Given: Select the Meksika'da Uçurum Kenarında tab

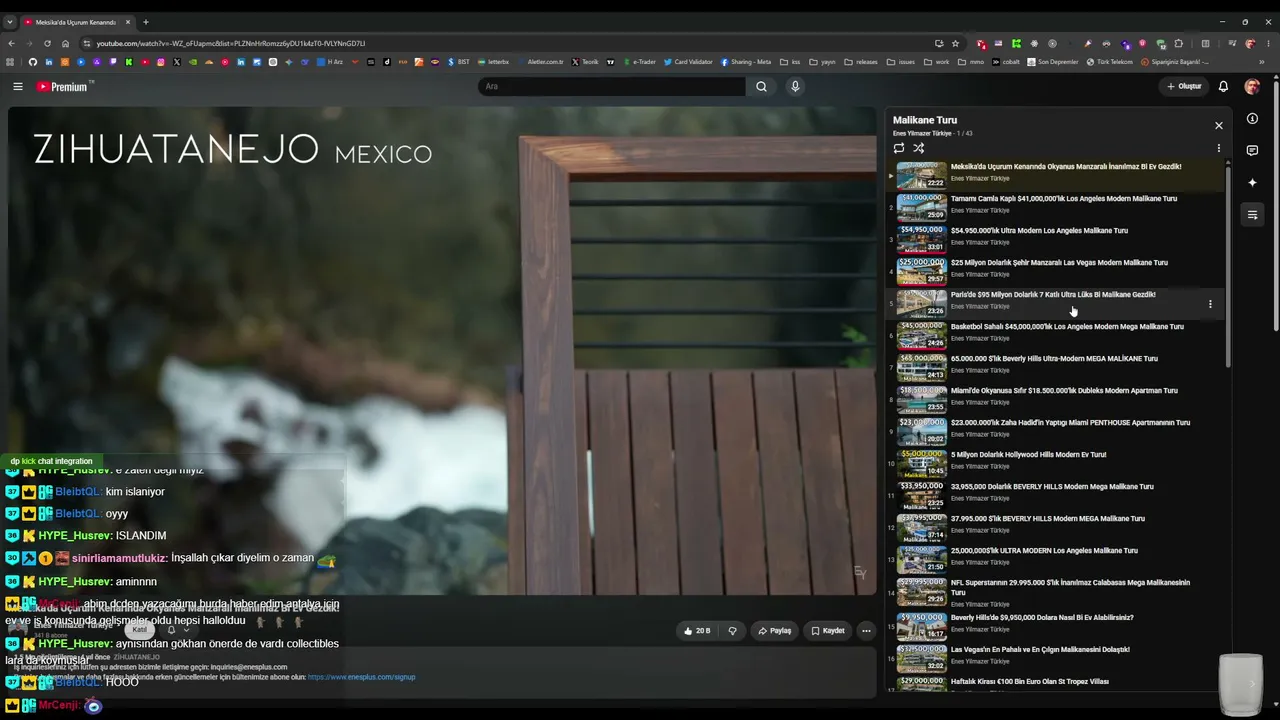Looking at the screenshot, I should pyautogui.click(x=78, y=22).
